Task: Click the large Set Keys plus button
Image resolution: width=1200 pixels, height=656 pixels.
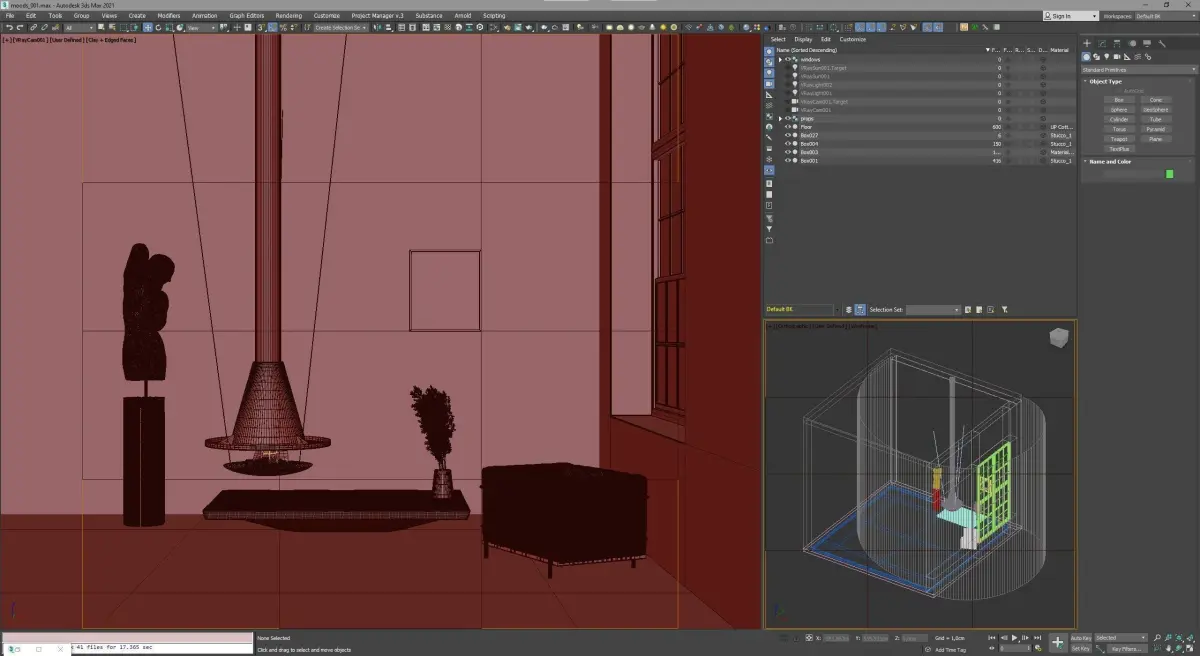Action: [x=1058, y=642]
